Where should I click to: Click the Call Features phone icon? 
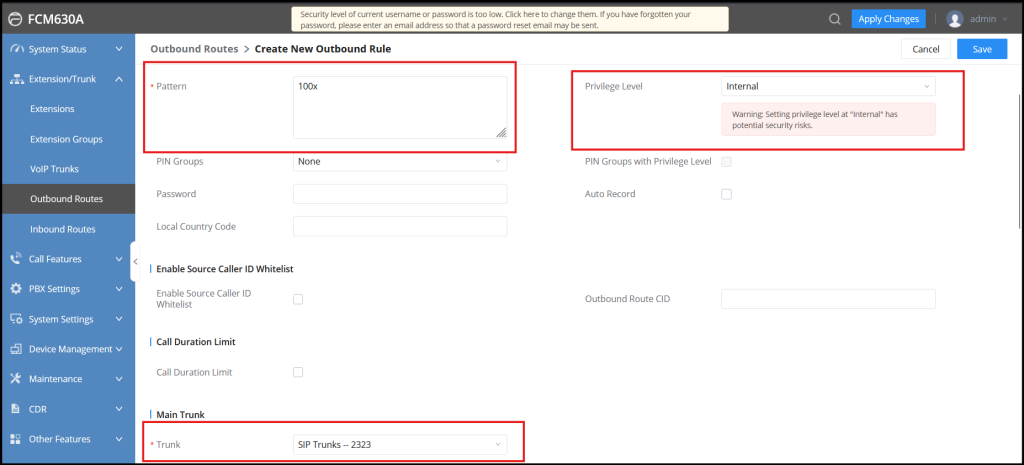coord(16,259)
